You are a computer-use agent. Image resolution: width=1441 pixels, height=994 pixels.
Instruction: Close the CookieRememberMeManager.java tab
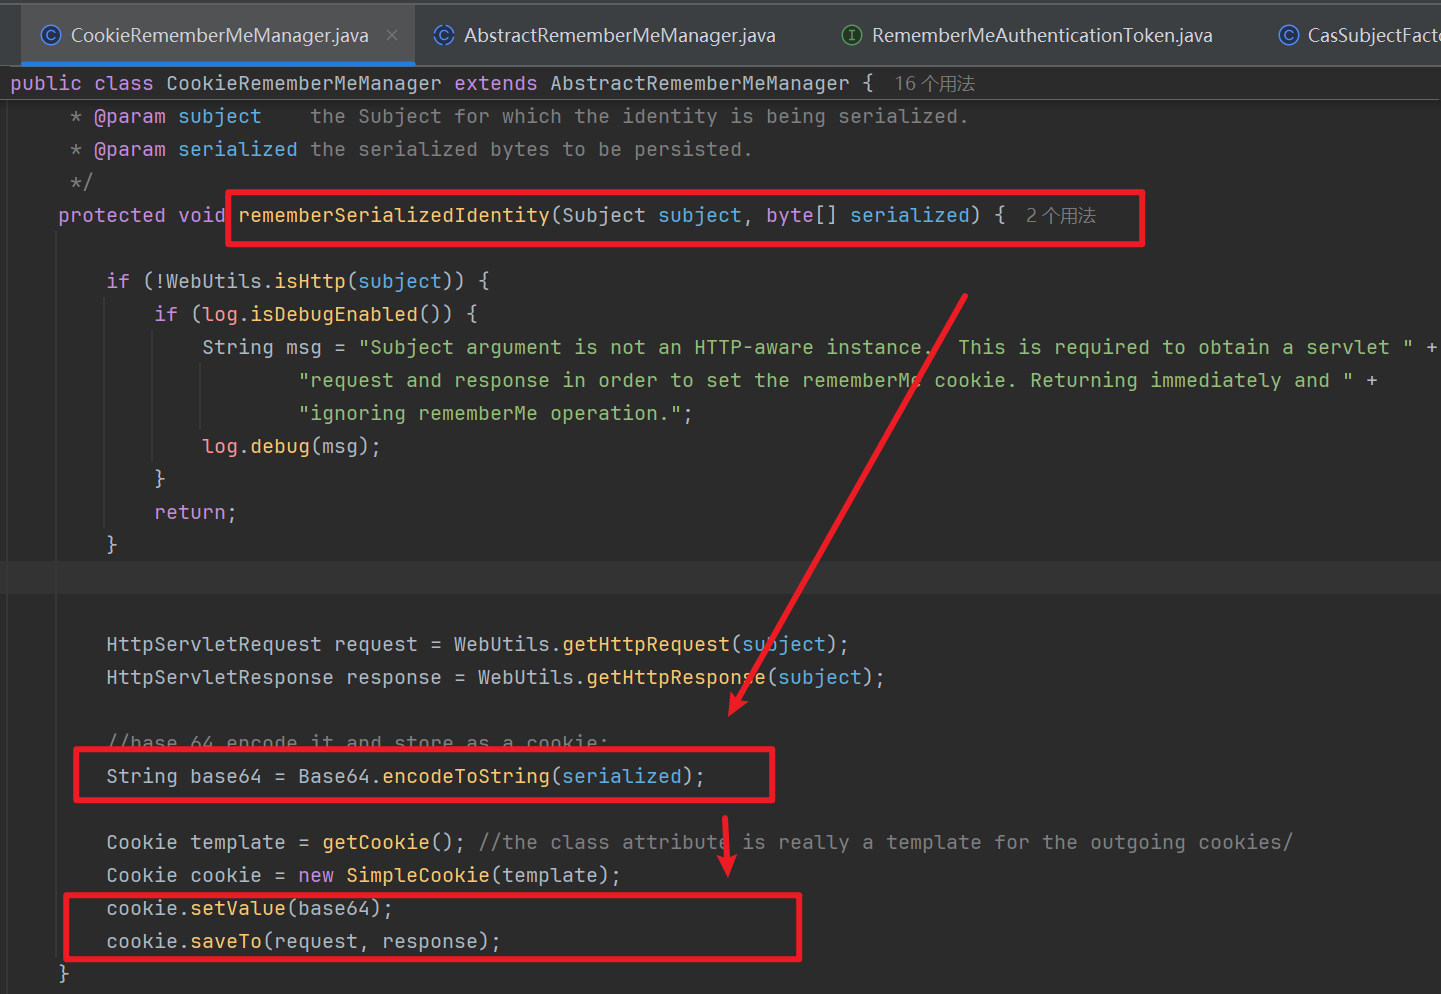pos(392,35)
